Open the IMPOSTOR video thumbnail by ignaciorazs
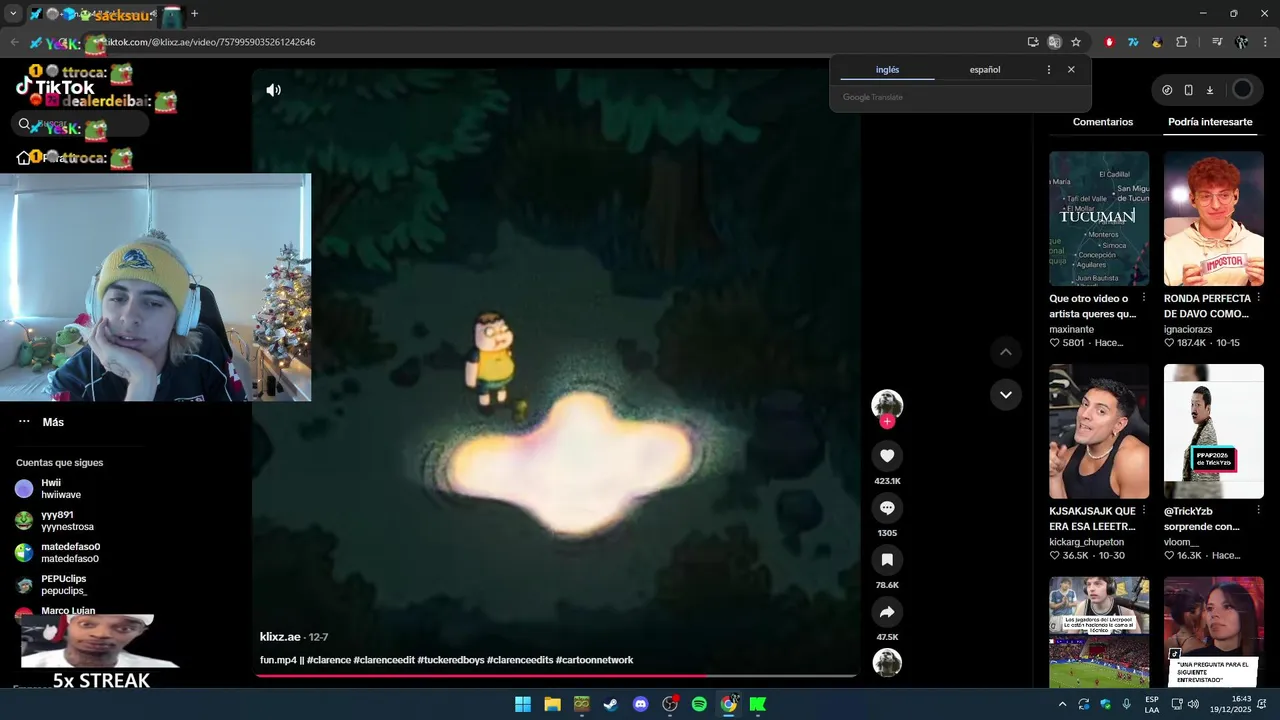The image size is (1280, 720). (x=1214, y=219)
